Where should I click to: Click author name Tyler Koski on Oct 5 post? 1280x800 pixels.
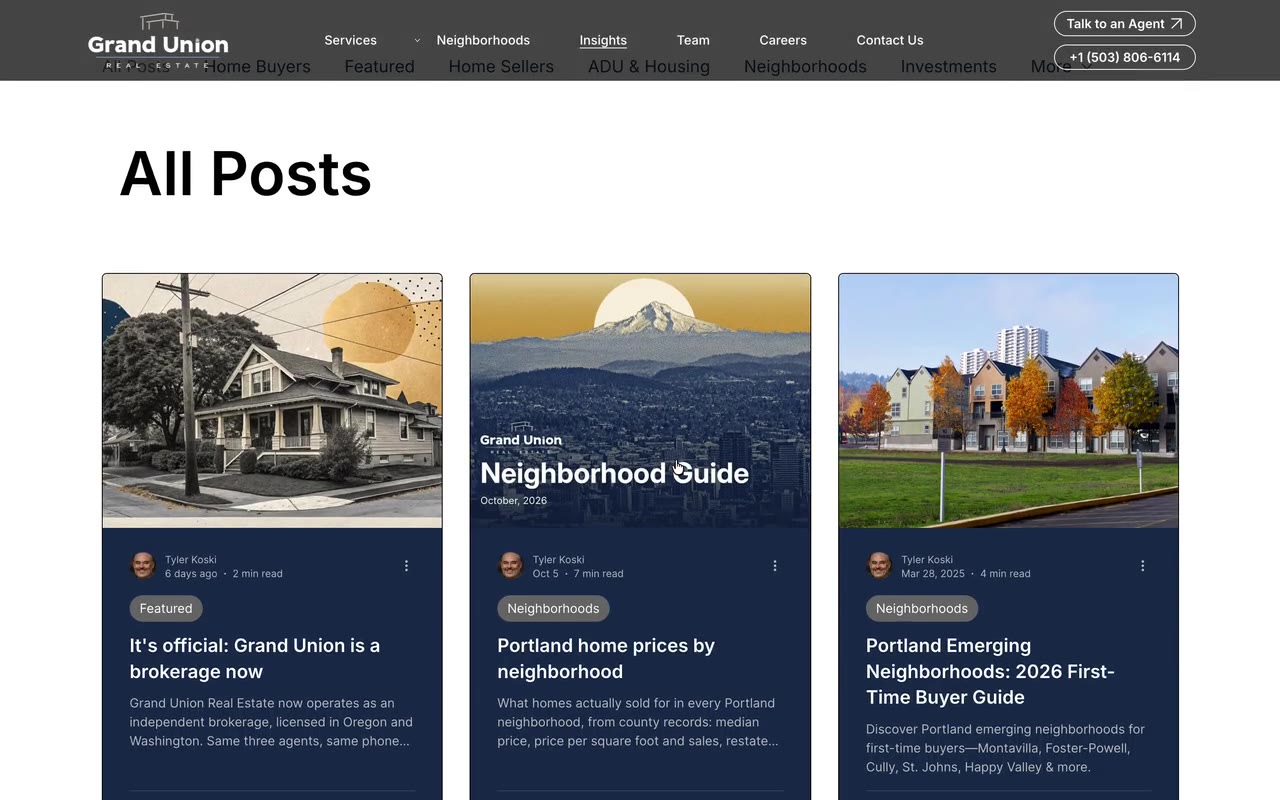[x=559, y=560]
